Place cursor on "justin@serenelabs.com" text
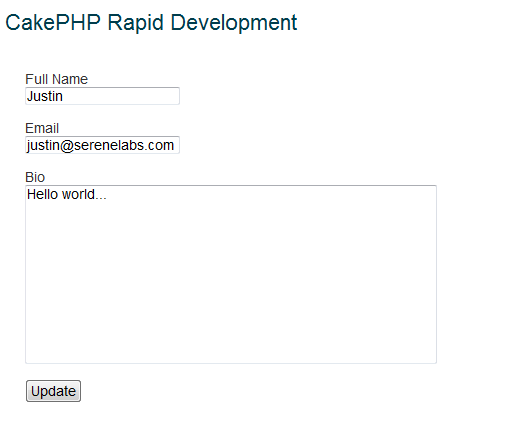528x434 pixels. (100, 145)
